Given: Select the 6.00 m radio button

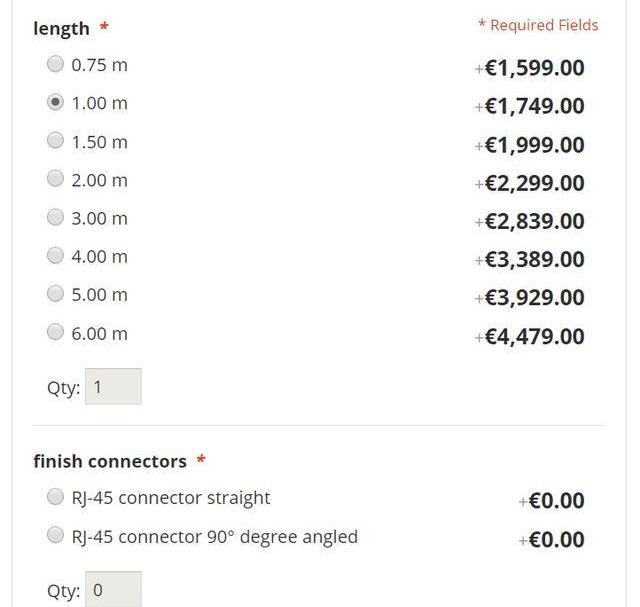Looking at the screenshot, I should [56, 332].
